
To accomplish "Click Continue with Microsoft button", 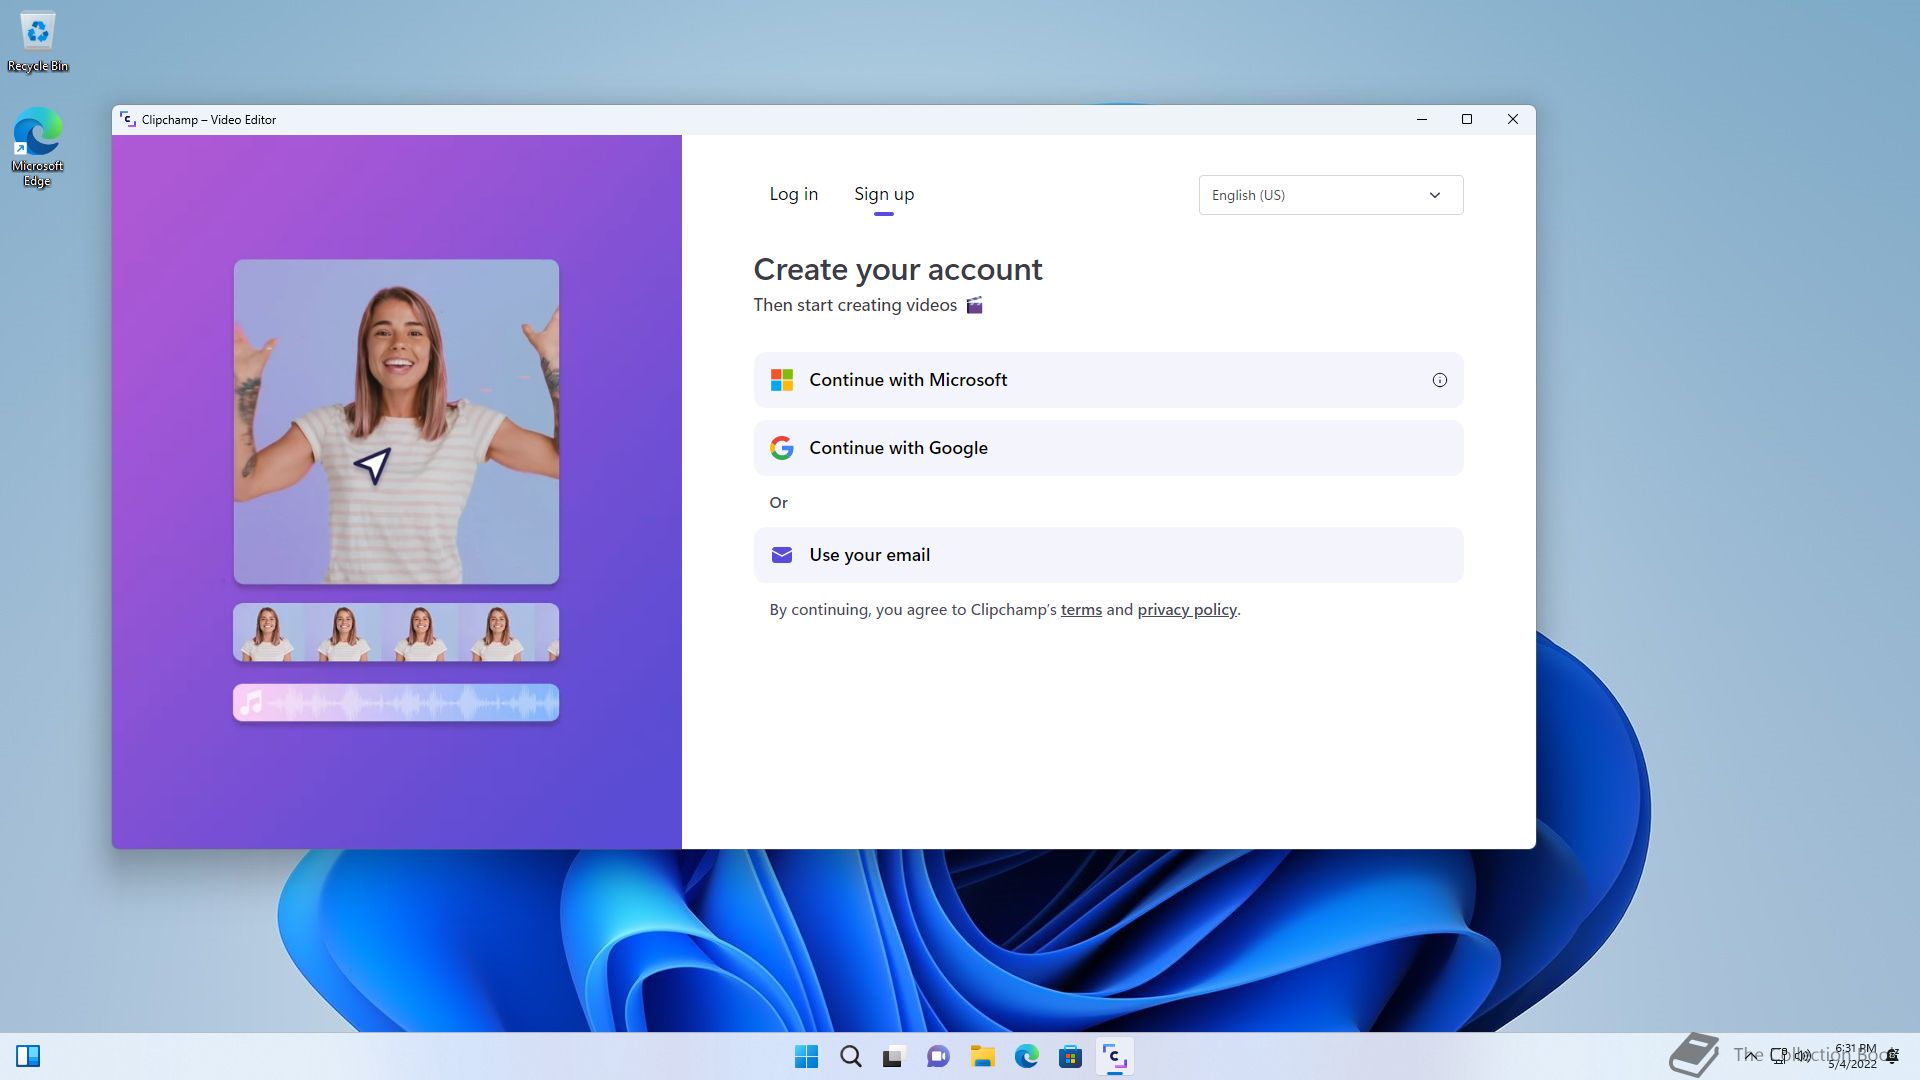I will click(1108, 380).
